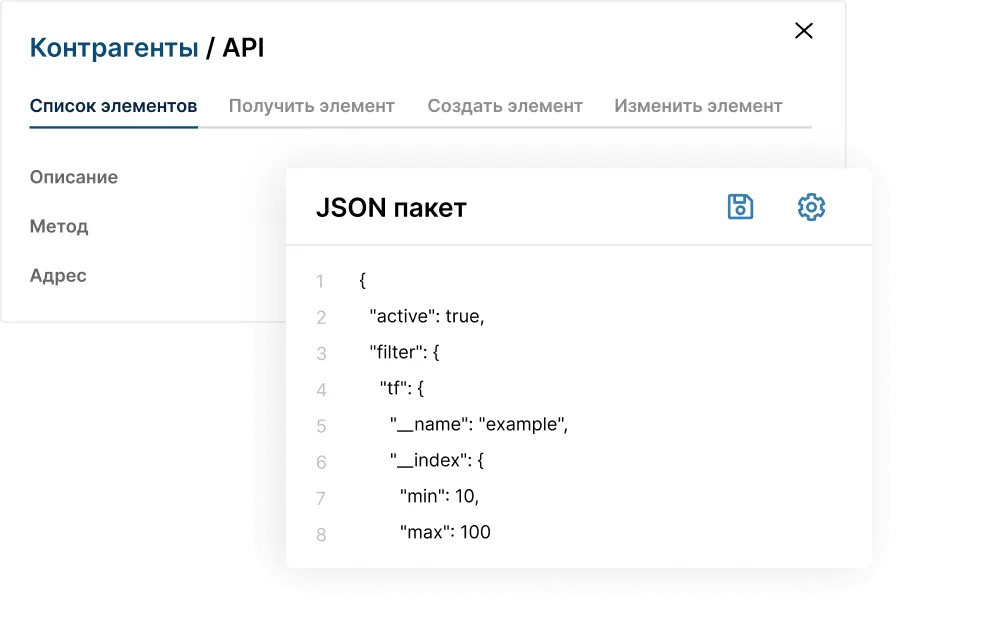Screen dimensions: 1000x622
Task: Click the "tf" key on line 4
Action: (396, 388)
